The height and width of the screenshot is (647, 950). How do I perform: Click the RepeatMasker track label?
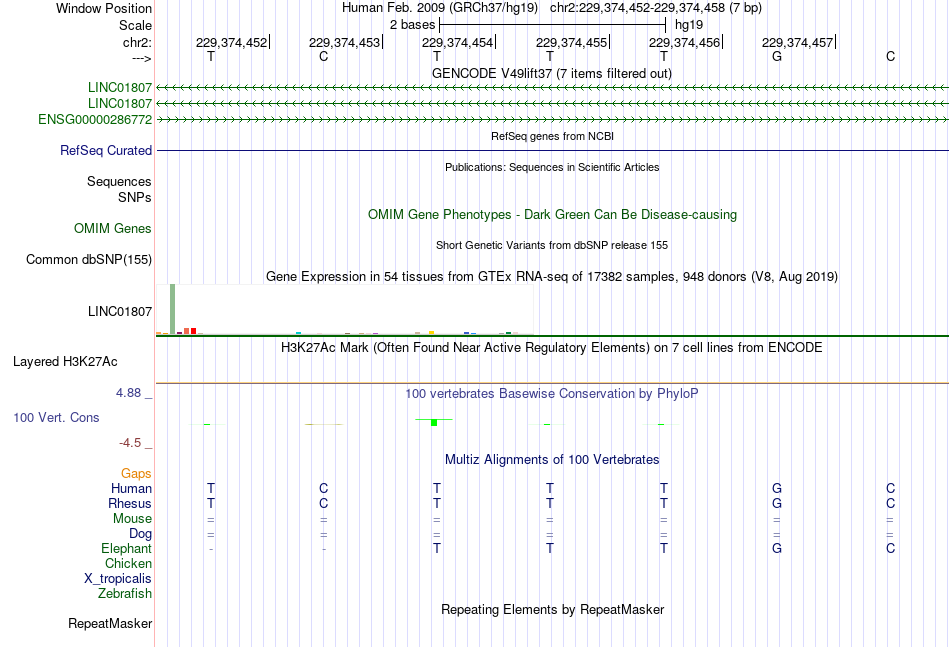click(x=110, y=623)
